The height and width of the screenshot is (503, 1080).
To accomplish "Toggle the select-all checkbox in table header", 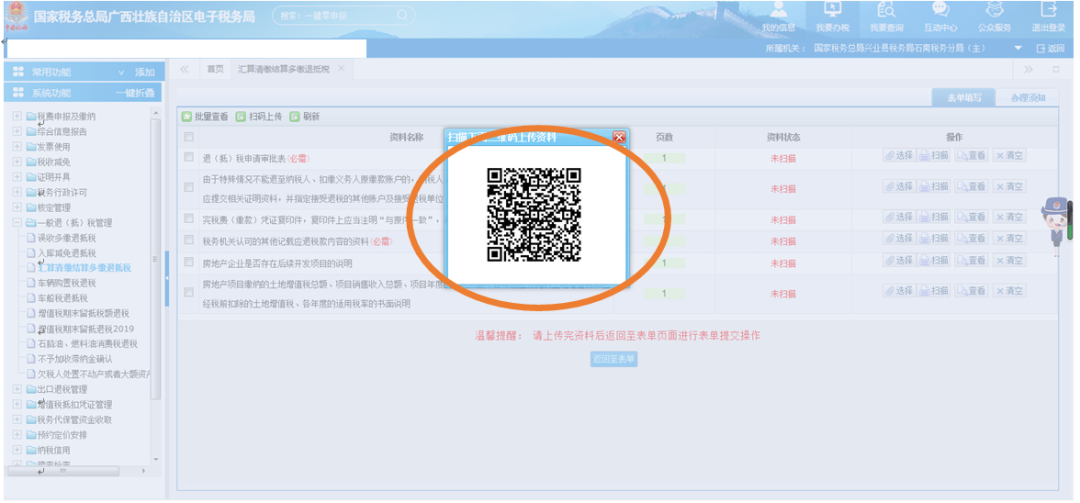I will 189,136.
